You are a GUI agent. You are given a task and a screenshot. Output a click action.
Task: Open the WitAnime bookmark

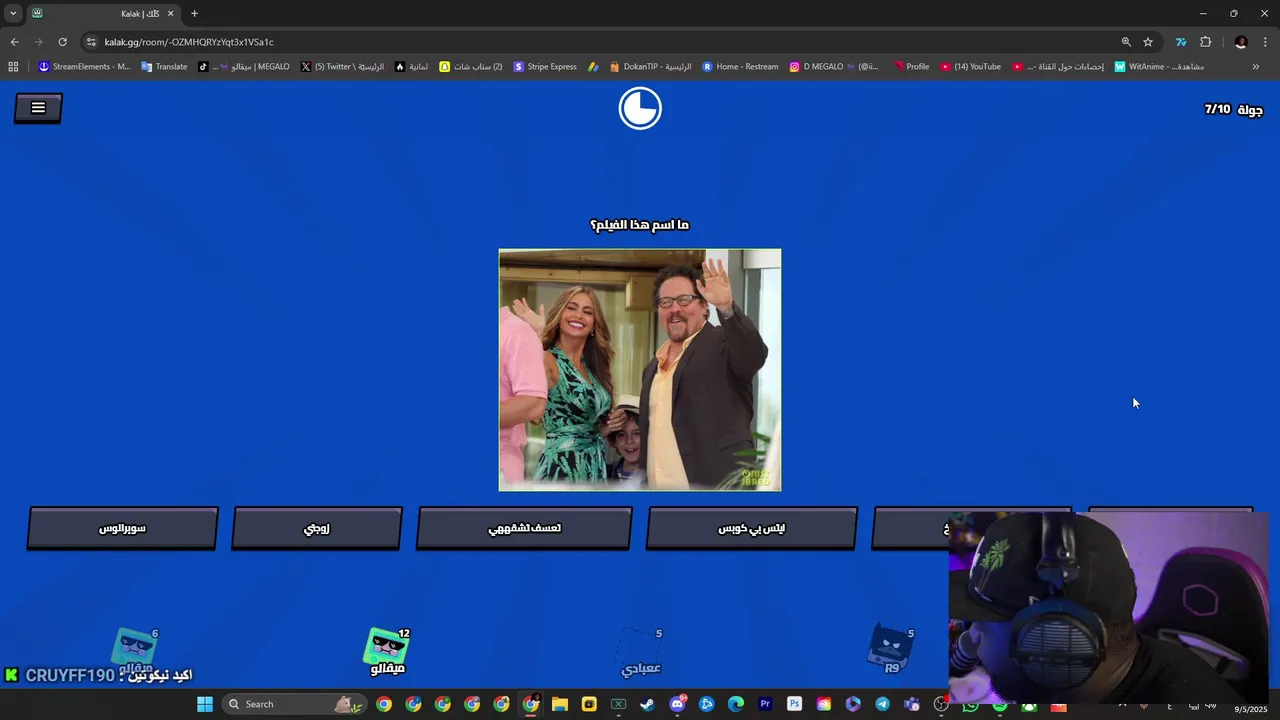[1159, 67]
